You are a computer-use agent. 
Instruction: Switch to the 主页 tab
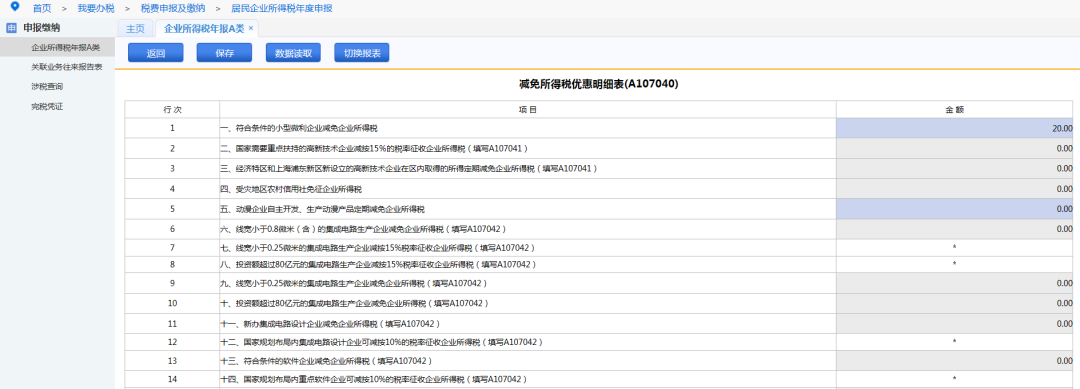136,28
